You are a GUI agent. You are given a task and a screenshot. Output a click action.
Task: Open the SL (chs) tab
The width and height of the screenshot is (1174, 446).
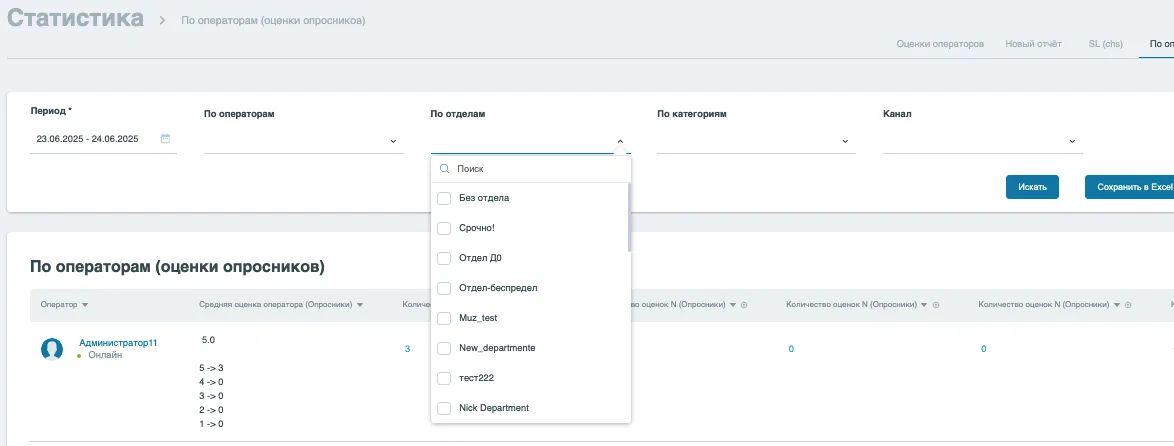[1105, 44]
